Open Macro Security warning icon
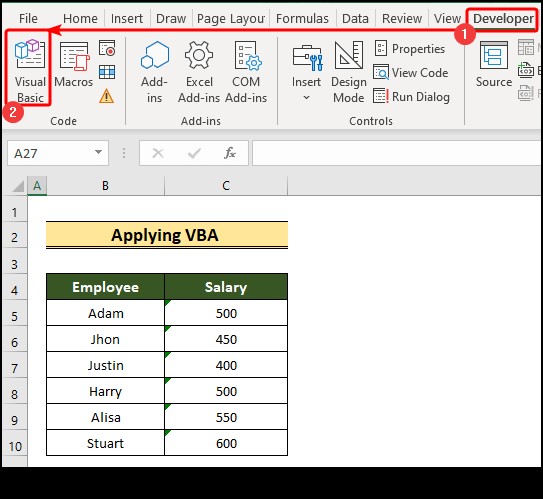The image size is (543, 499). 106,96
